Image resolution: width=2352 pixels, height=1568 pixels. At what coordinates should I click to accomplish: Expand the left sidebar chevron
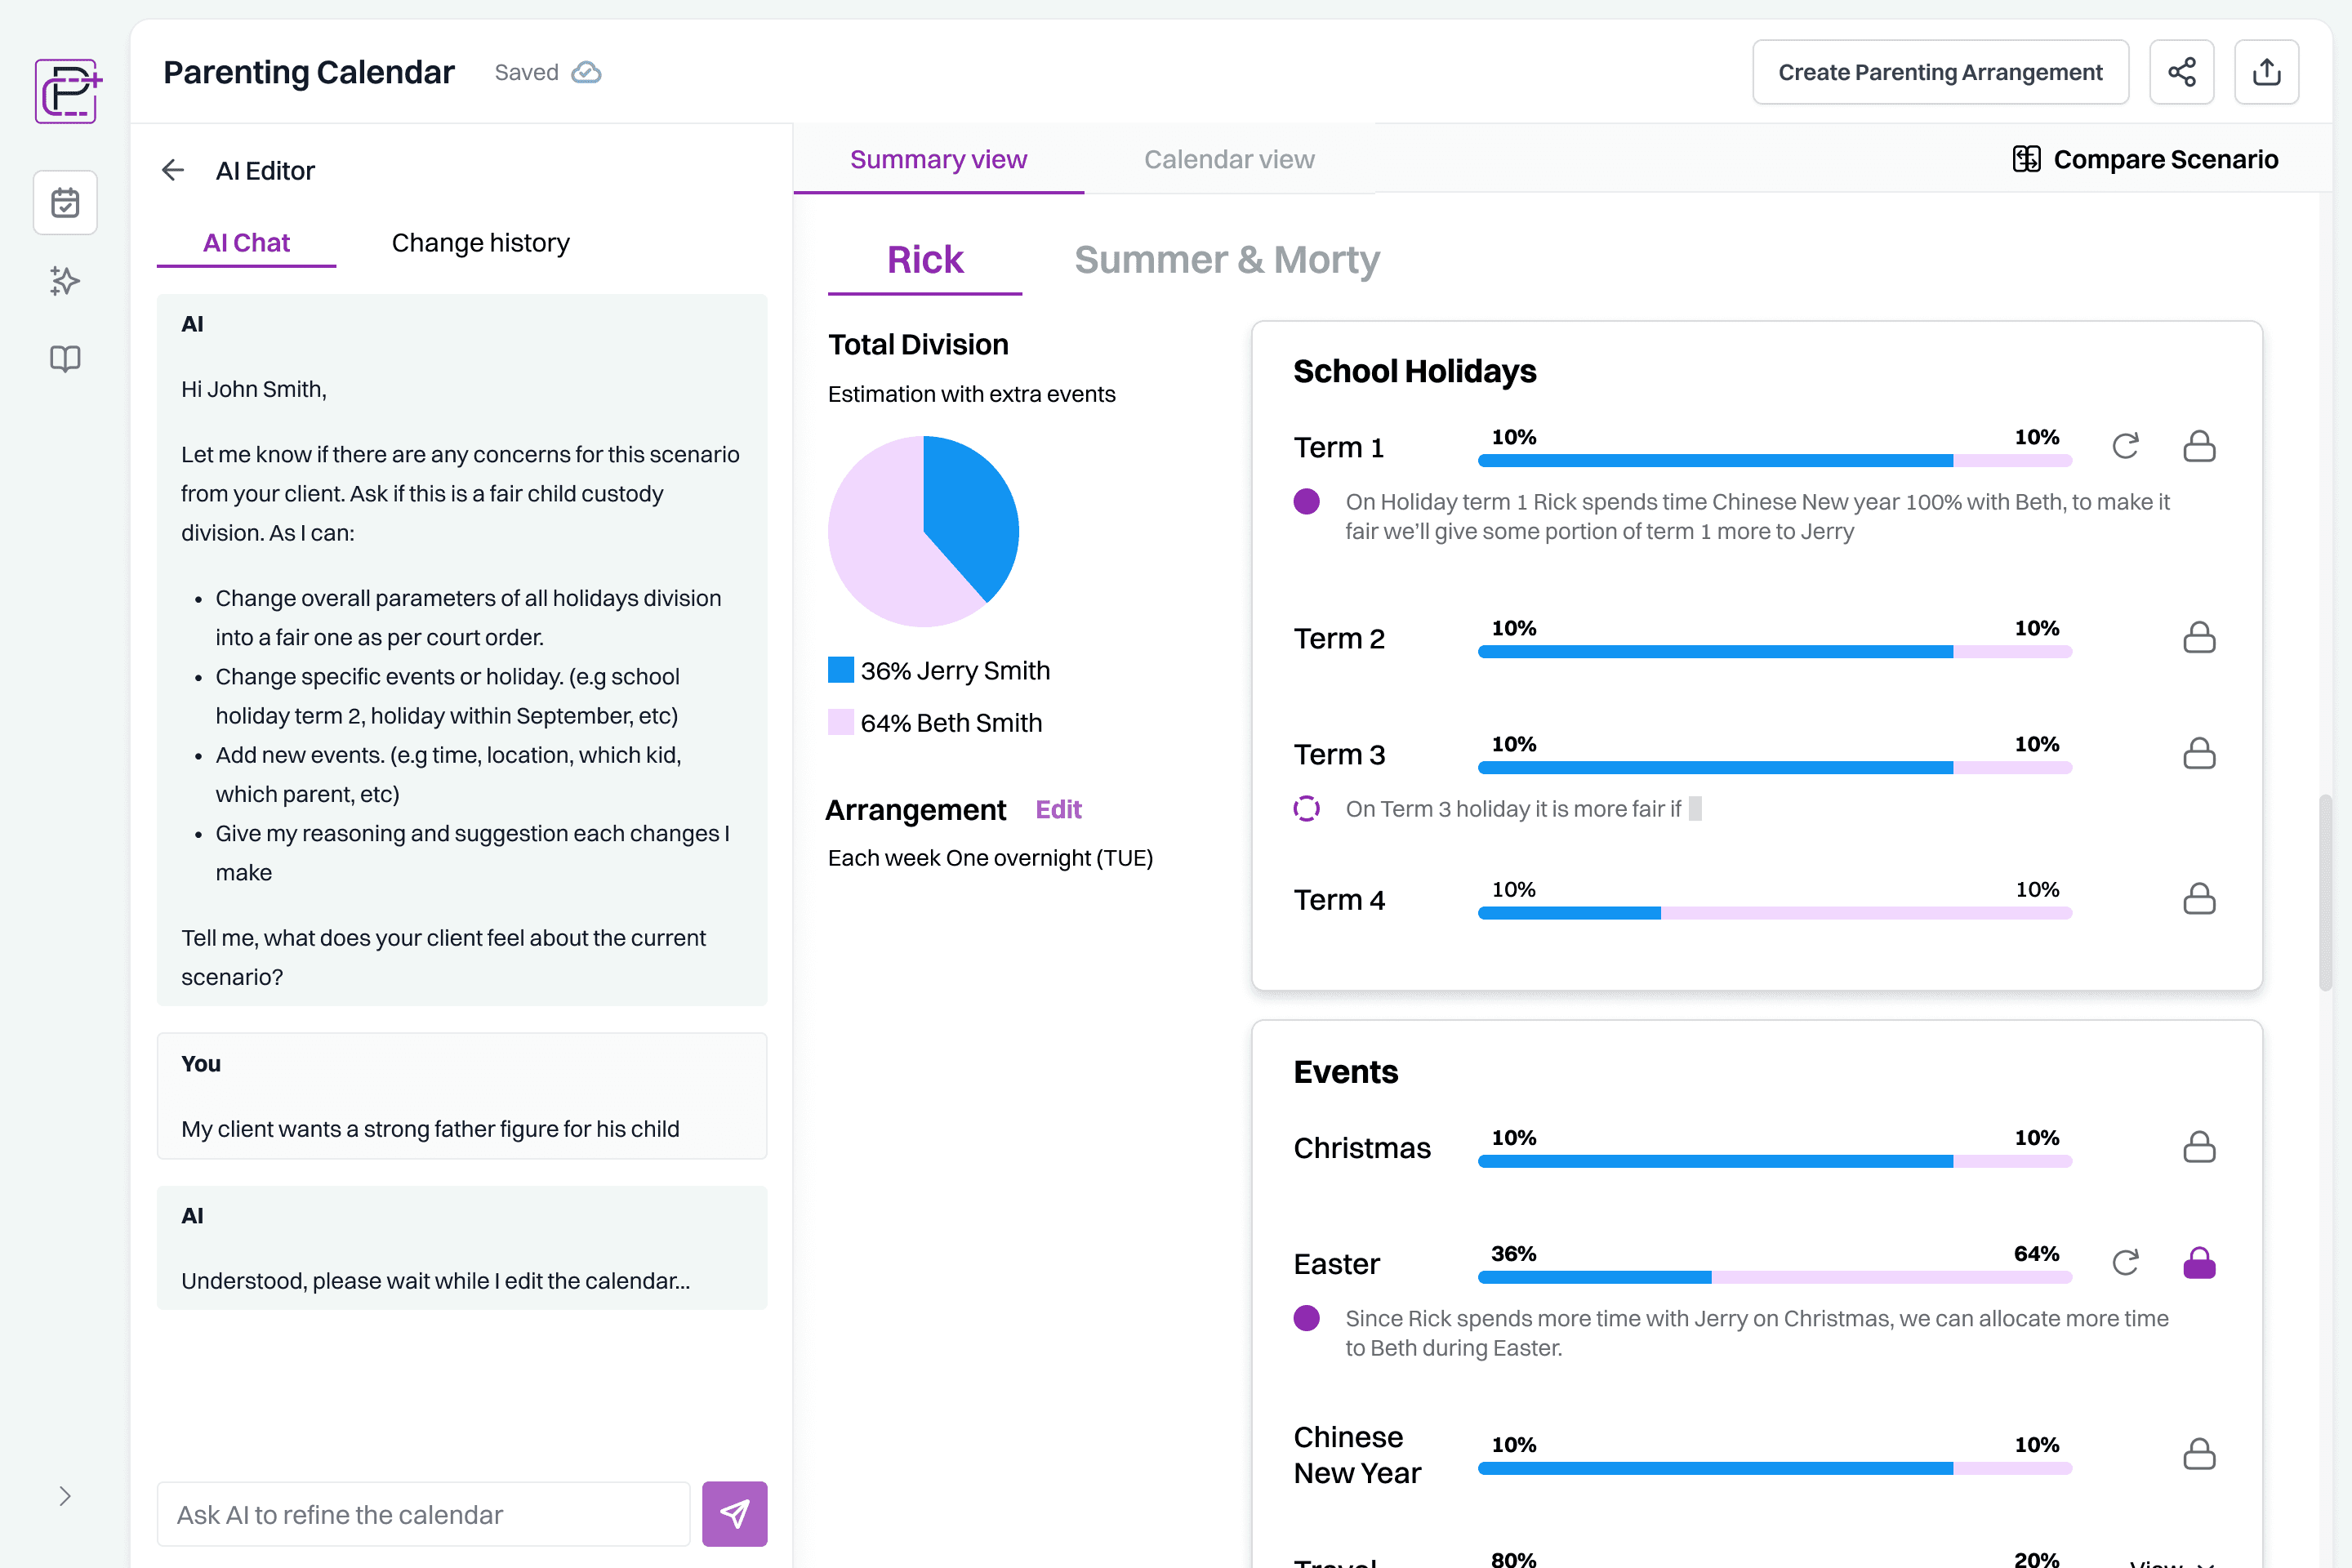65,1496
